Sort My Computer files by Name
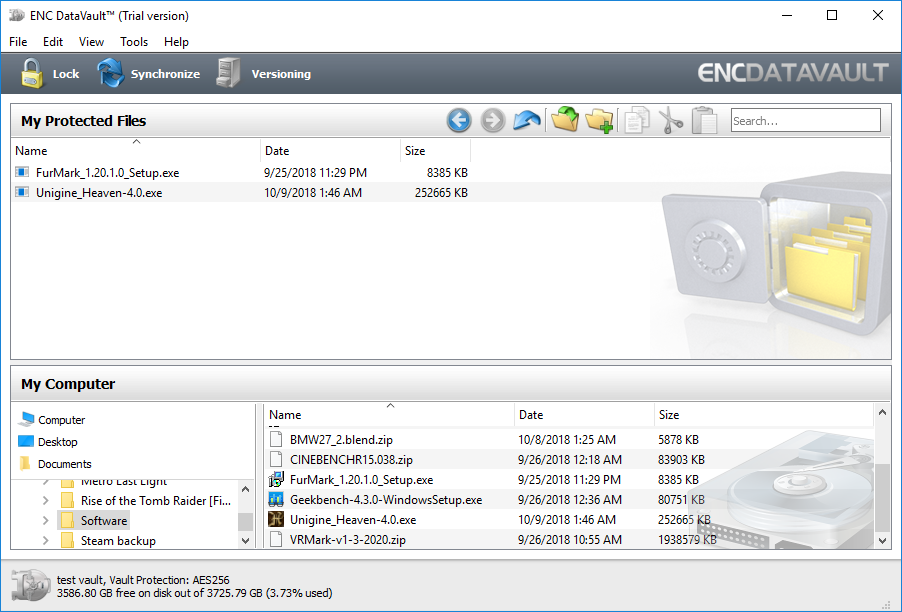This screenshot has height=612, width=902. (x=389, y=415)
